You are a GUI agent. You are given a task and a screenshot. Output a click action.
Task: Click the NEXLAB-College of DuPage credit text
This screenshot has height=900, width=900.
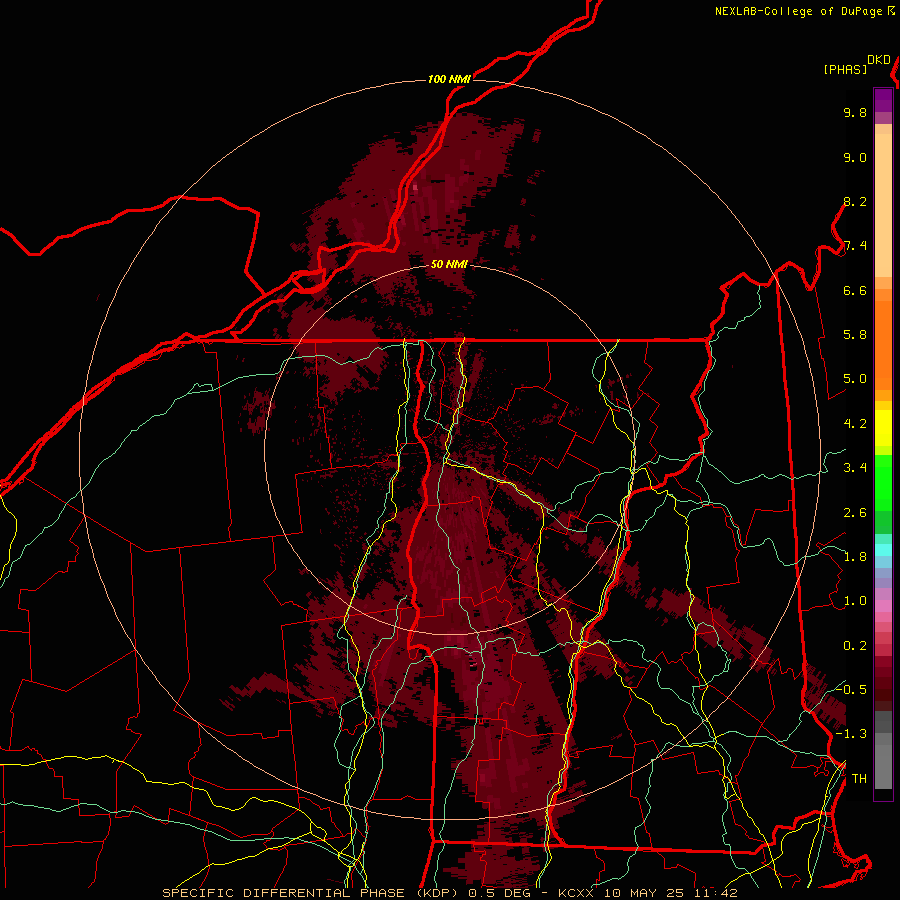click(800, 11)
